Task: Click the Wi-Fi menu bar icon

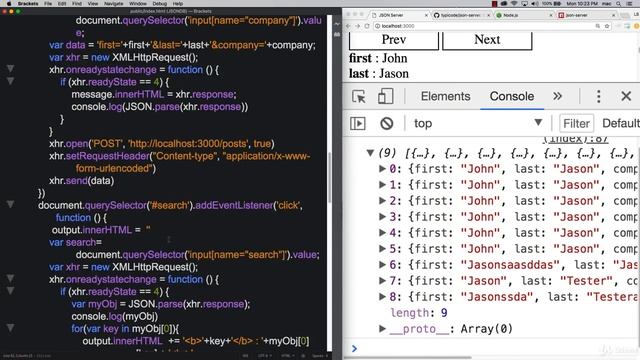Action: pyautogui.click(x=514, y=4)
